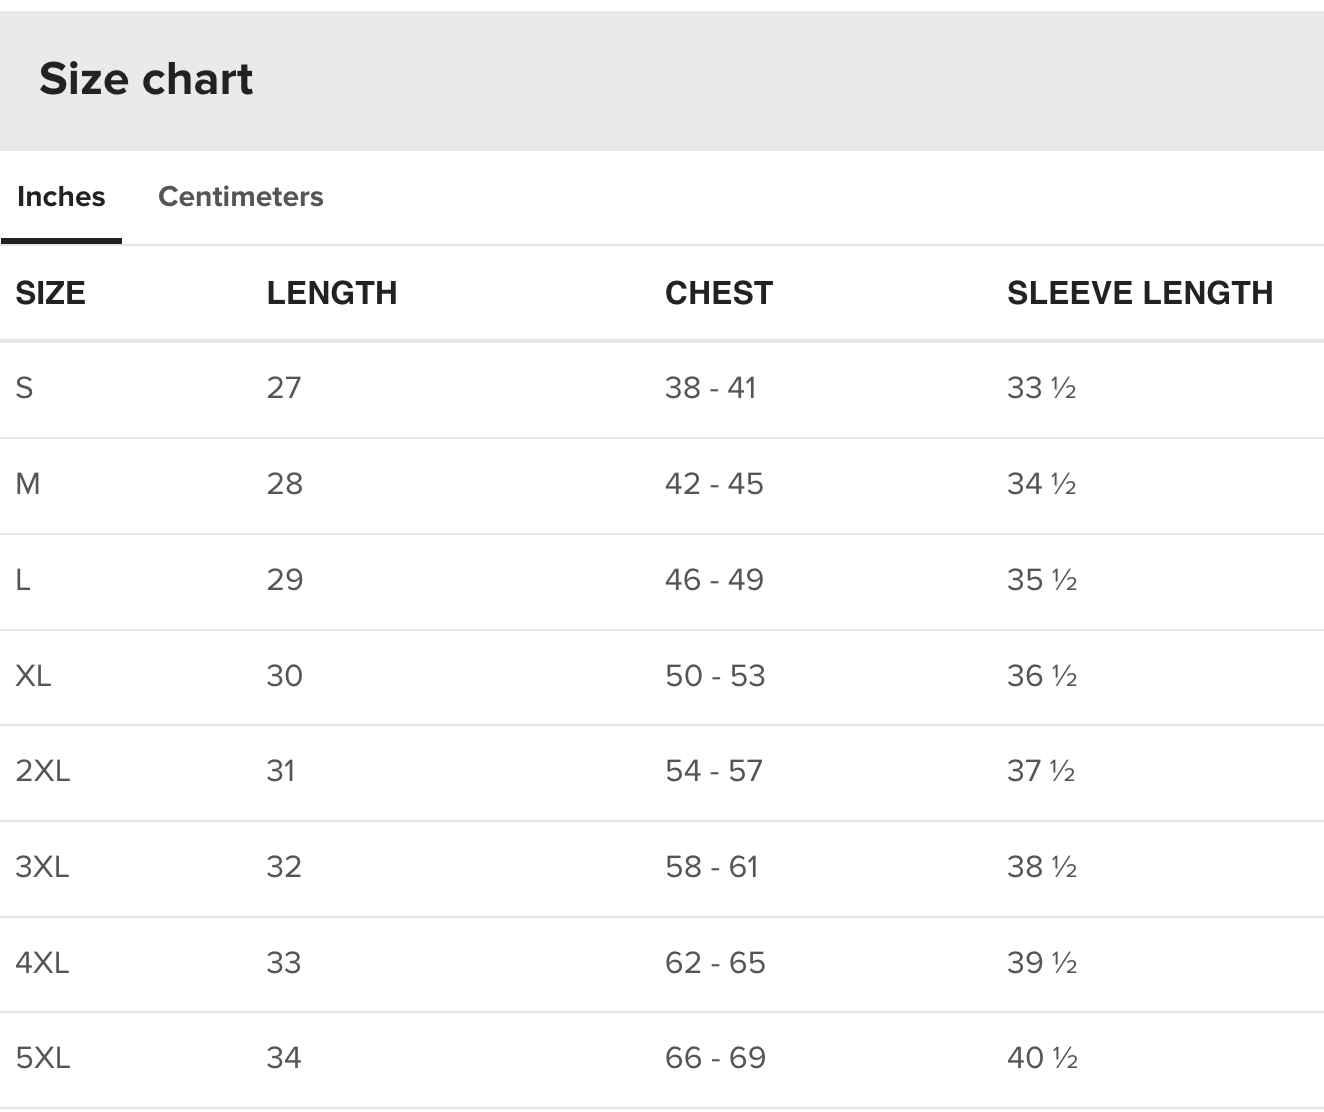The width and height of the screenshot is (1324, 1112).
Task: Click the SLEEVE LENGTH column header
Action: (1140, 293)
